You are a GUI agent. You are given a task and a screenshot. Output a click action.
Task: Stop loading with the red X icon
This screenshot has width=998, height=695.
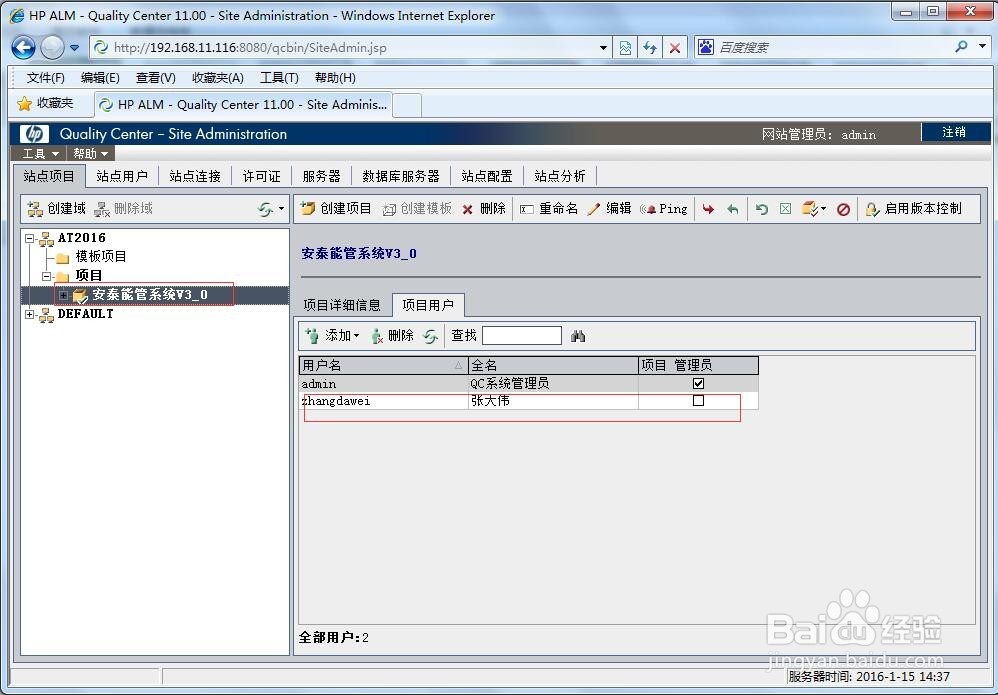click(675, 48)
